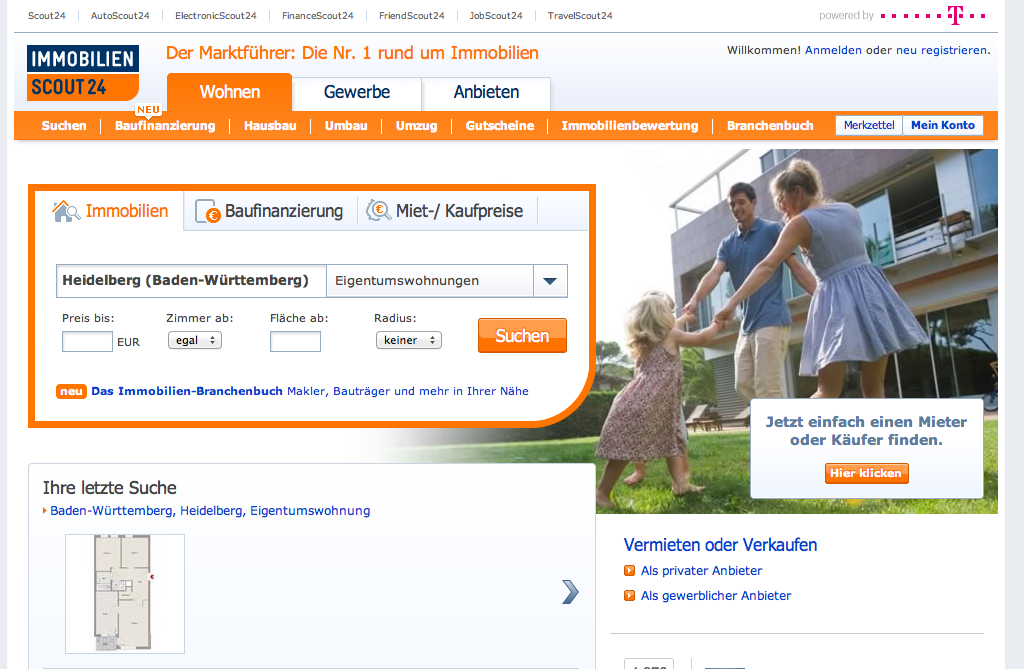Open the TravelScout24 top link

[580, 16]
